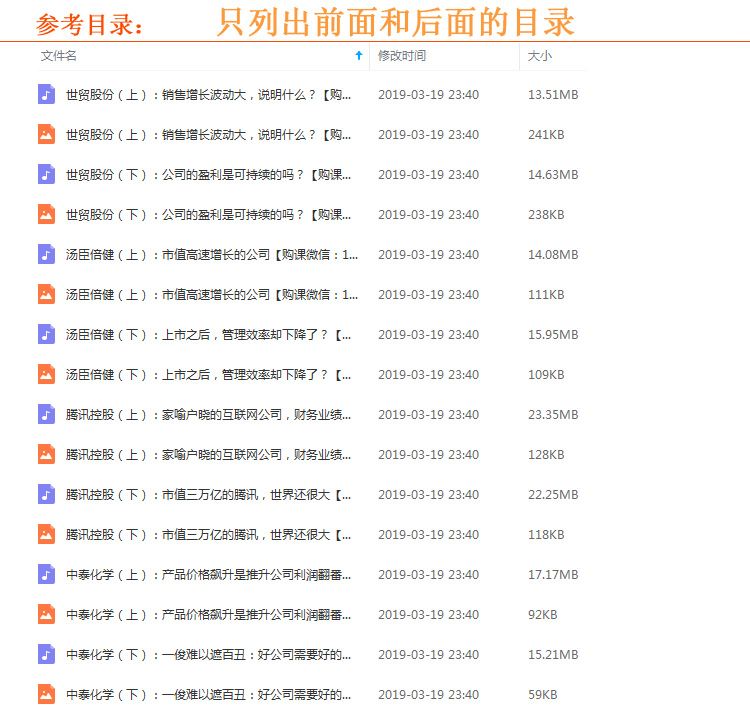
Task: Click the image icon for 汤臣倍健（上）
Action: (x=46, y=295)
